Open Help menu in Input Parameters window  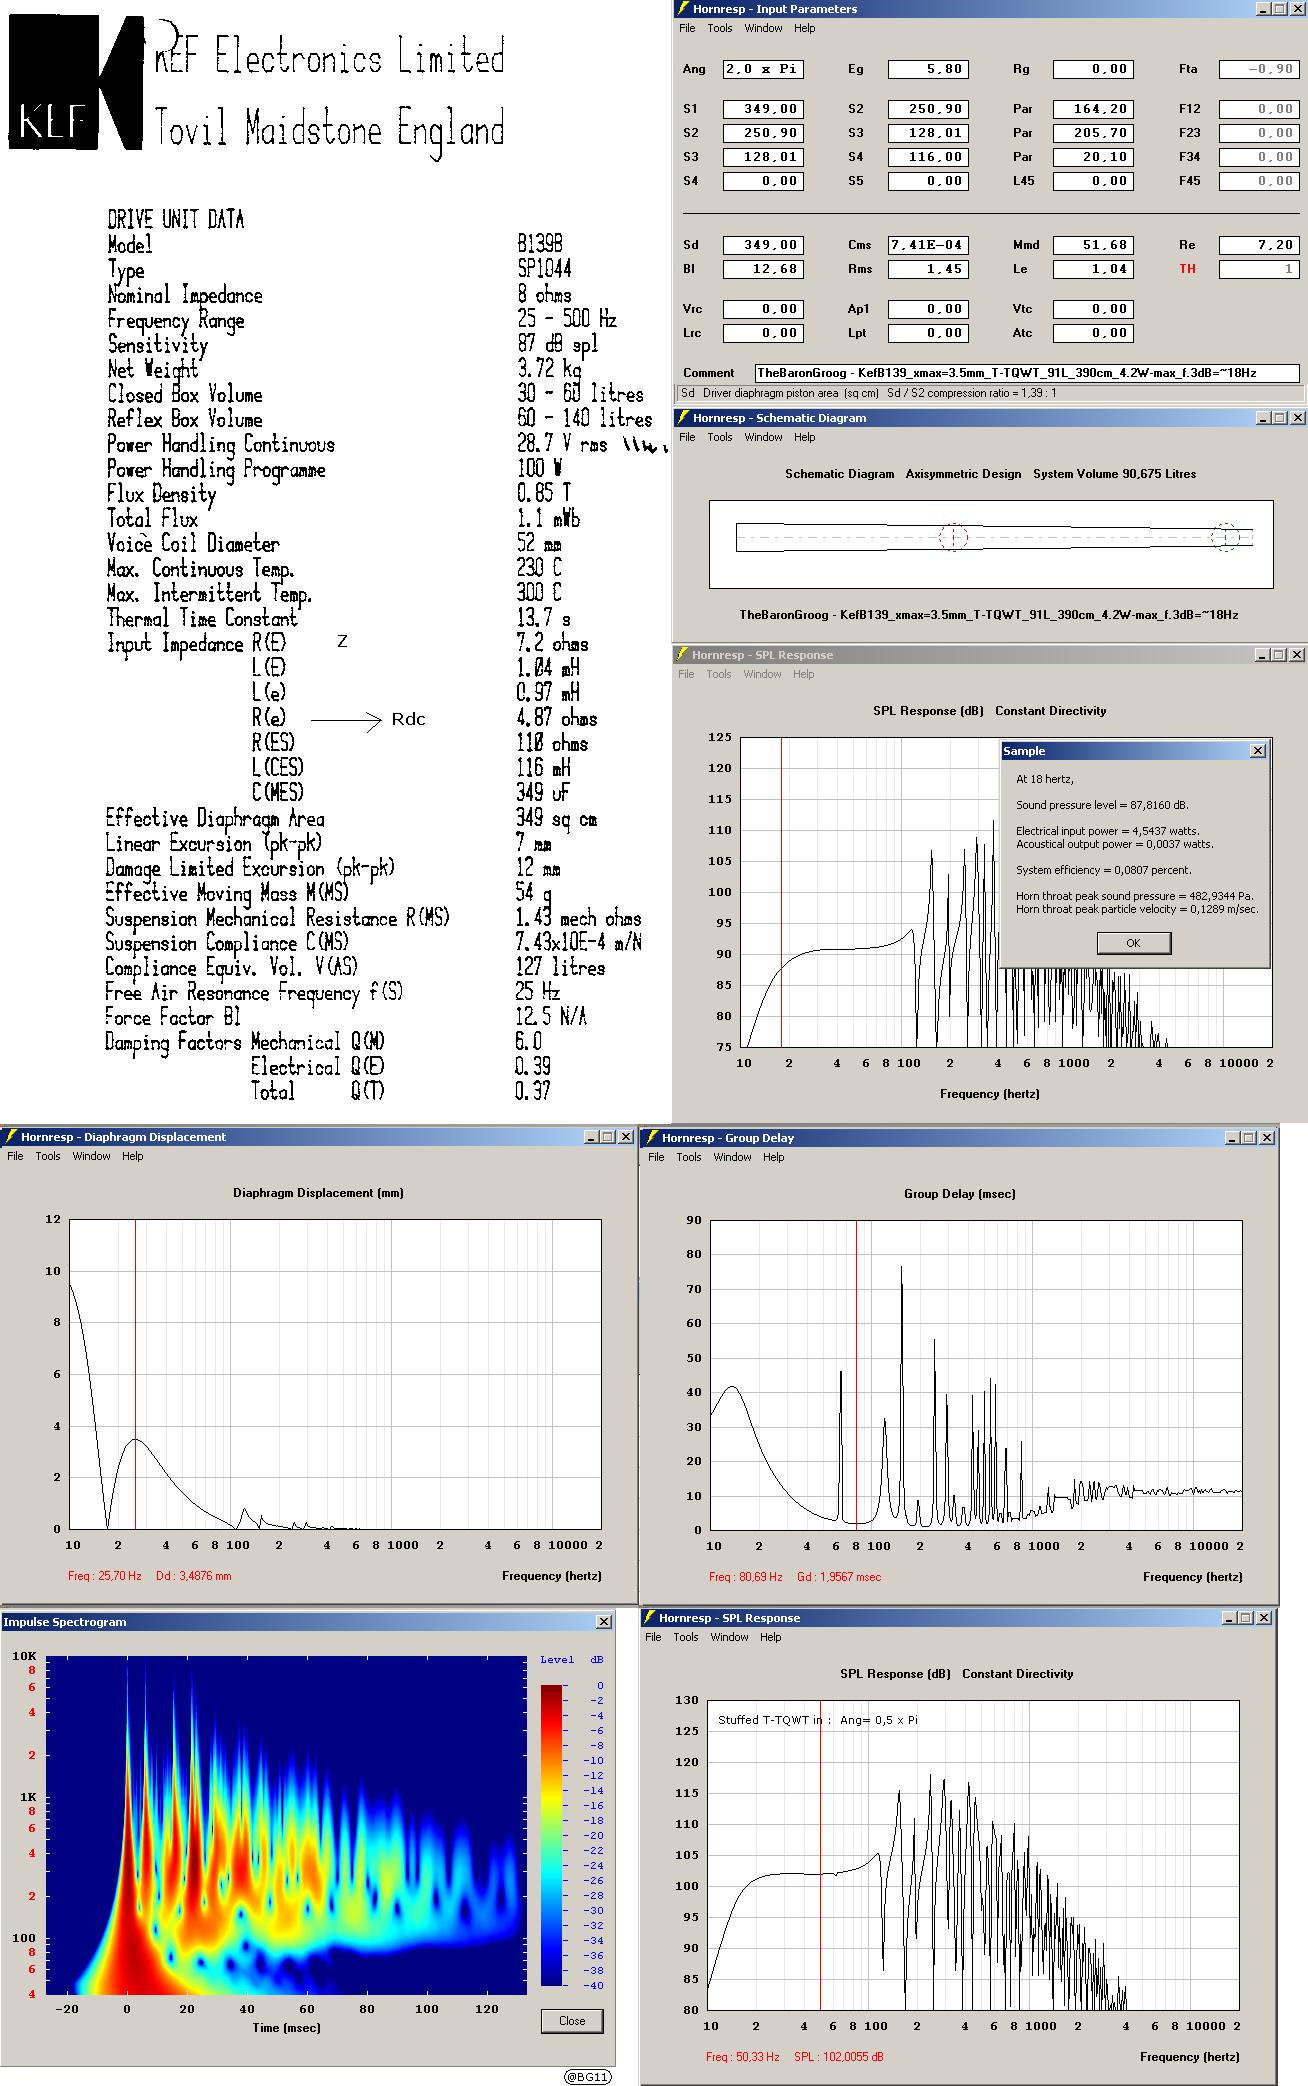(805, 28)
